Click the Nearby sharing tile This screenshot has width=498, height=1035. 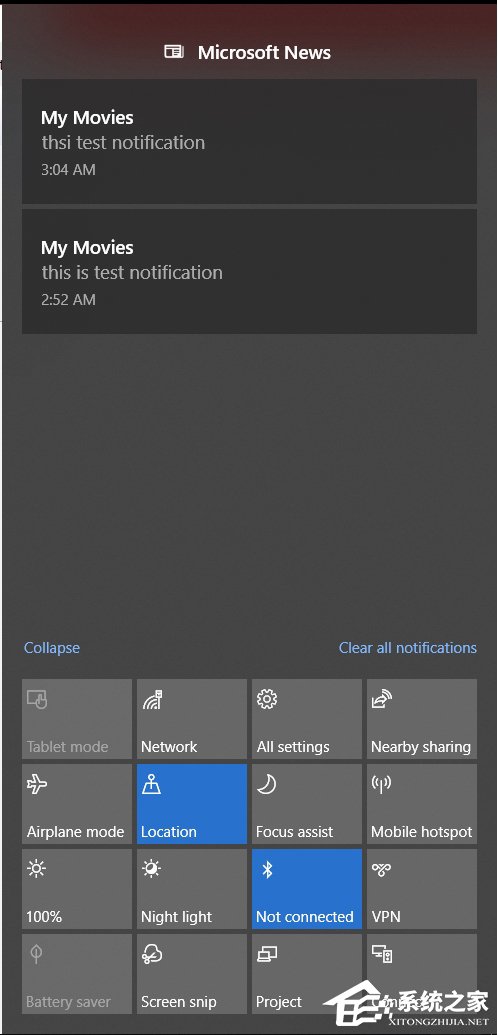421,719
